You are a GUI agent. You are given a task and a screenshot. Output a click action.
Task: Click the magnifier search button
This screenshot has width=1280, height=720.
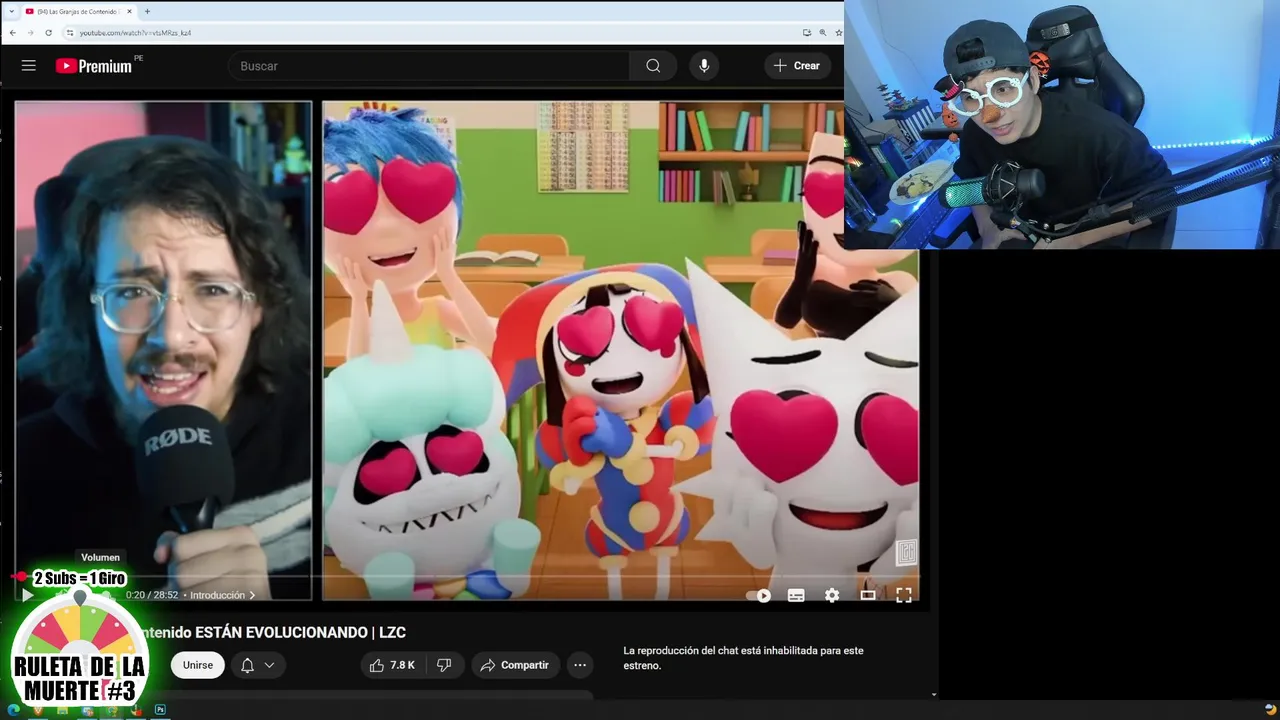click(653, 66)
